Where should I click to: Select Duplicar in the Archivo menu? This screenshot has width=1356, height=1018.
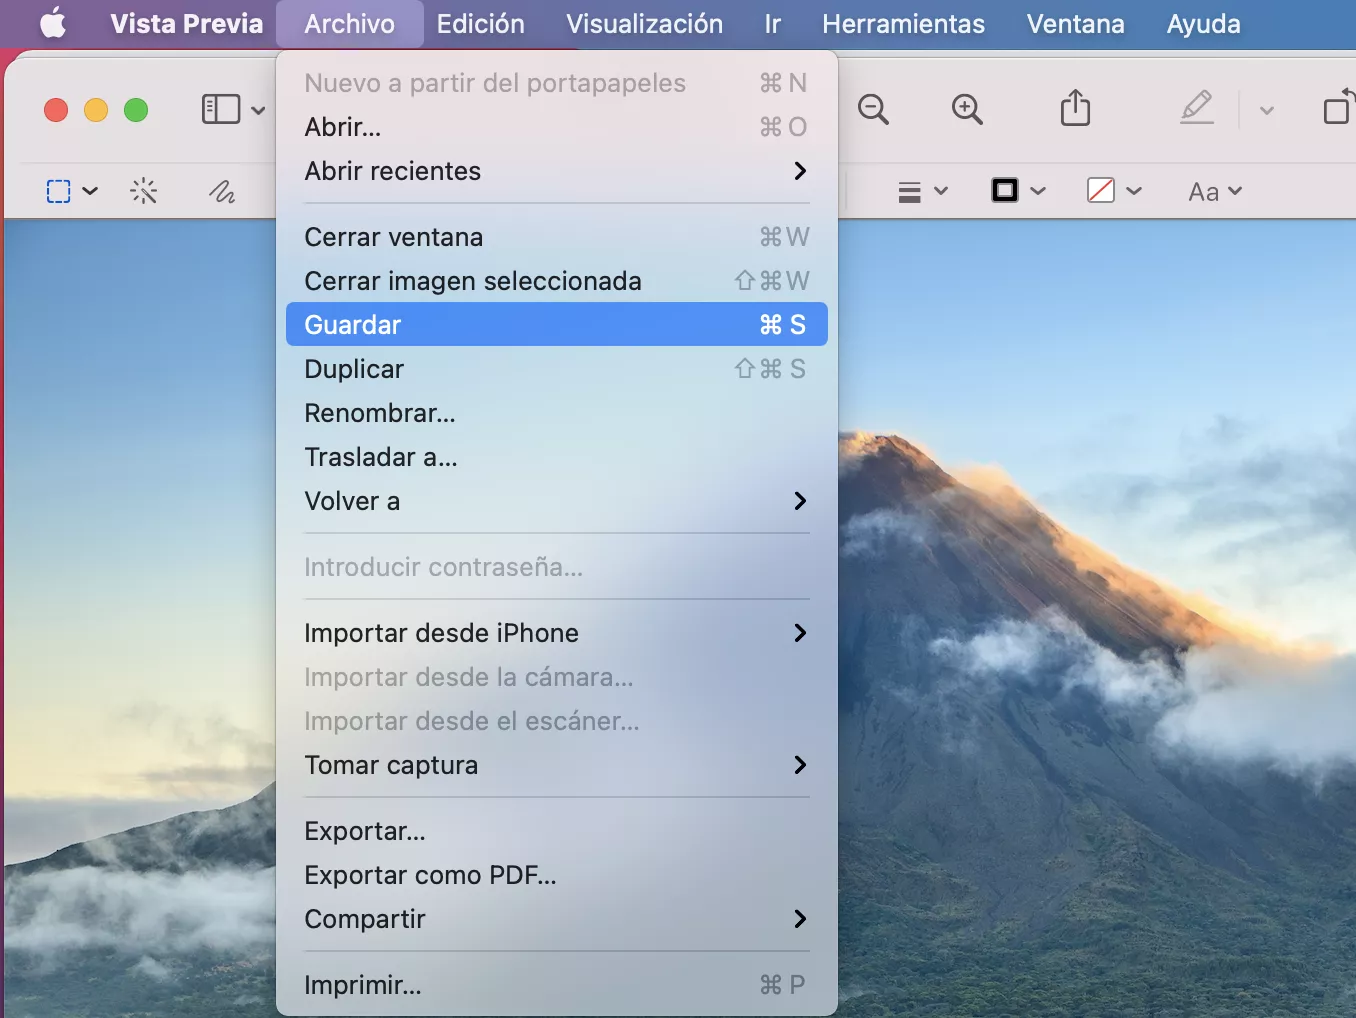coord(354,369)
